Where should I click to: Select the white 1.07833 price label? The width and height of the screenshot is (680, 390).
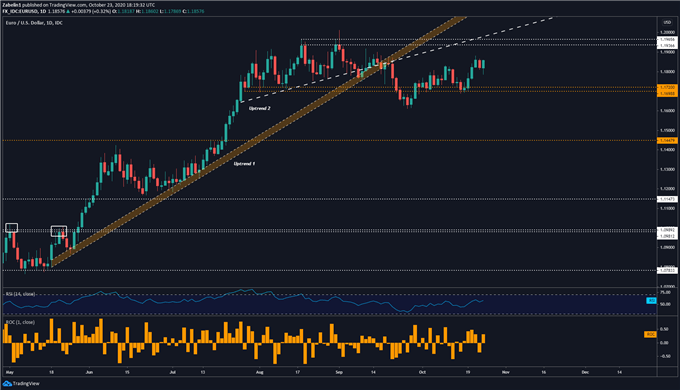coord(667,270)
